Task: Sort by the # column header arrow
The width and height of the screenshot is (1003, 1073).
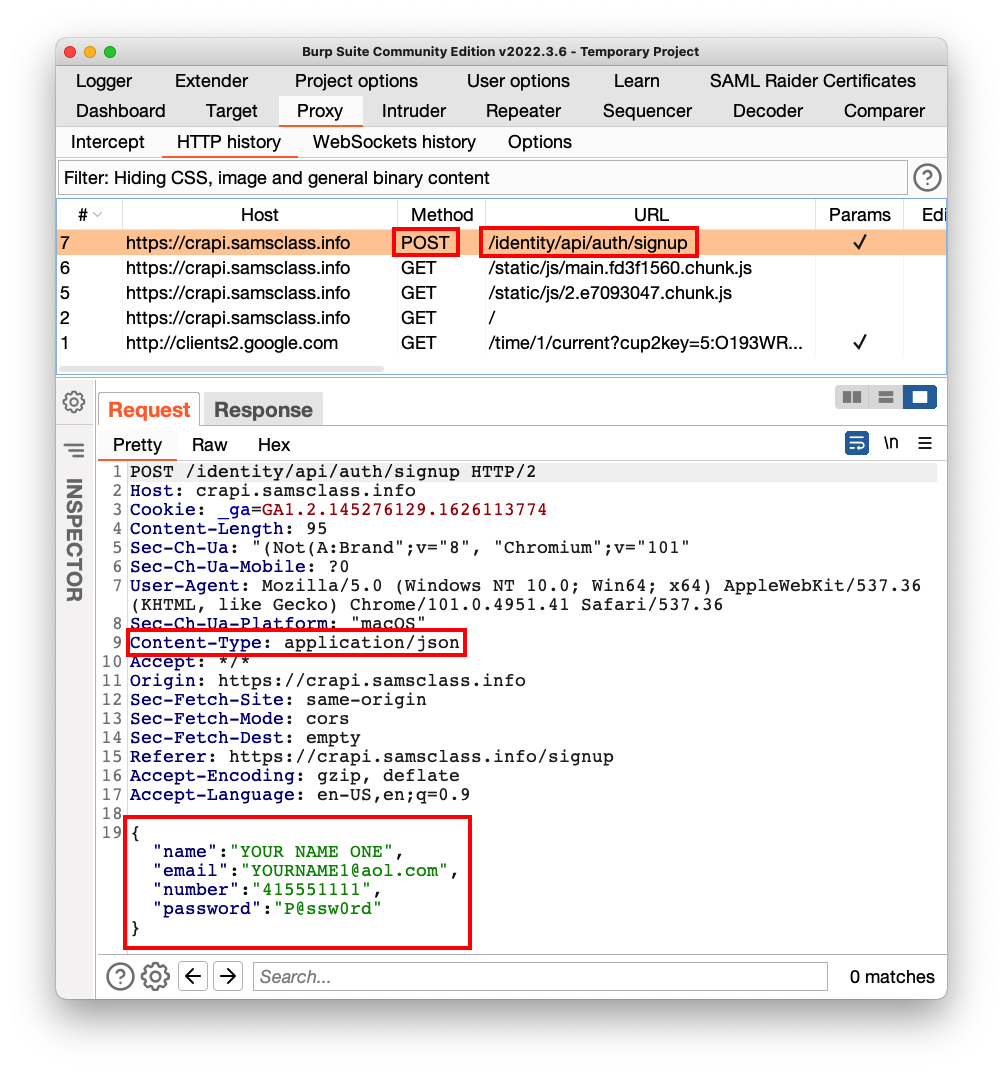Action: click(98, 215)
